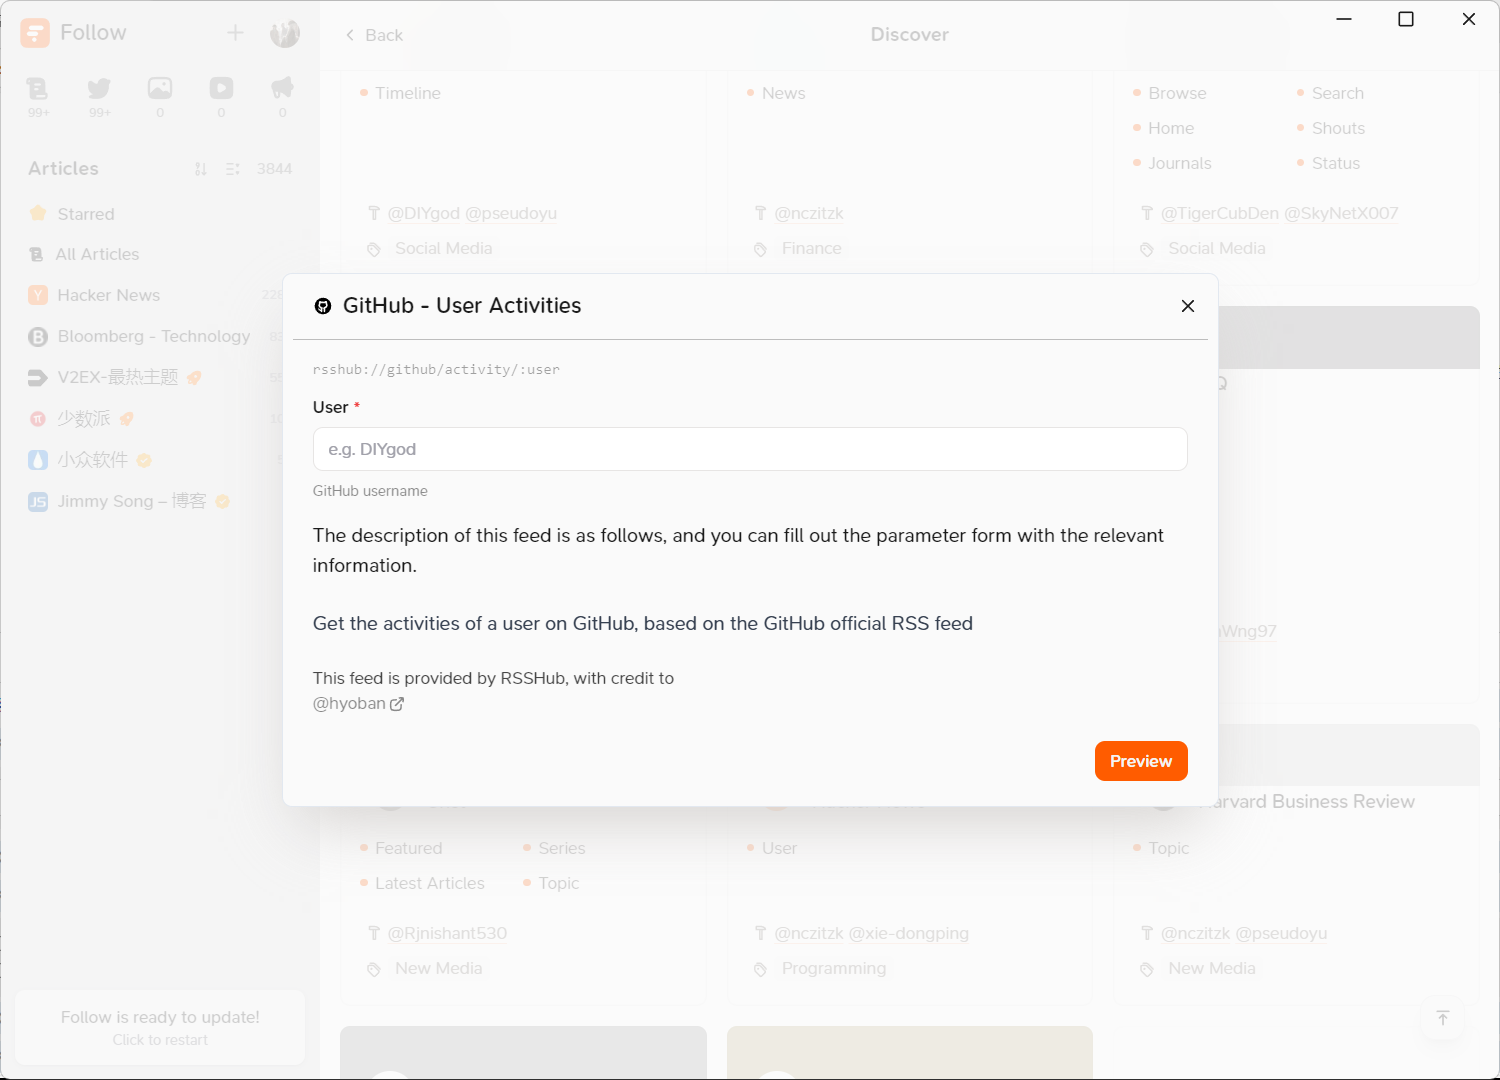This screenshot has width=1500, height=1080.
Task: Open the Status route
Action: pos(1336,163)
